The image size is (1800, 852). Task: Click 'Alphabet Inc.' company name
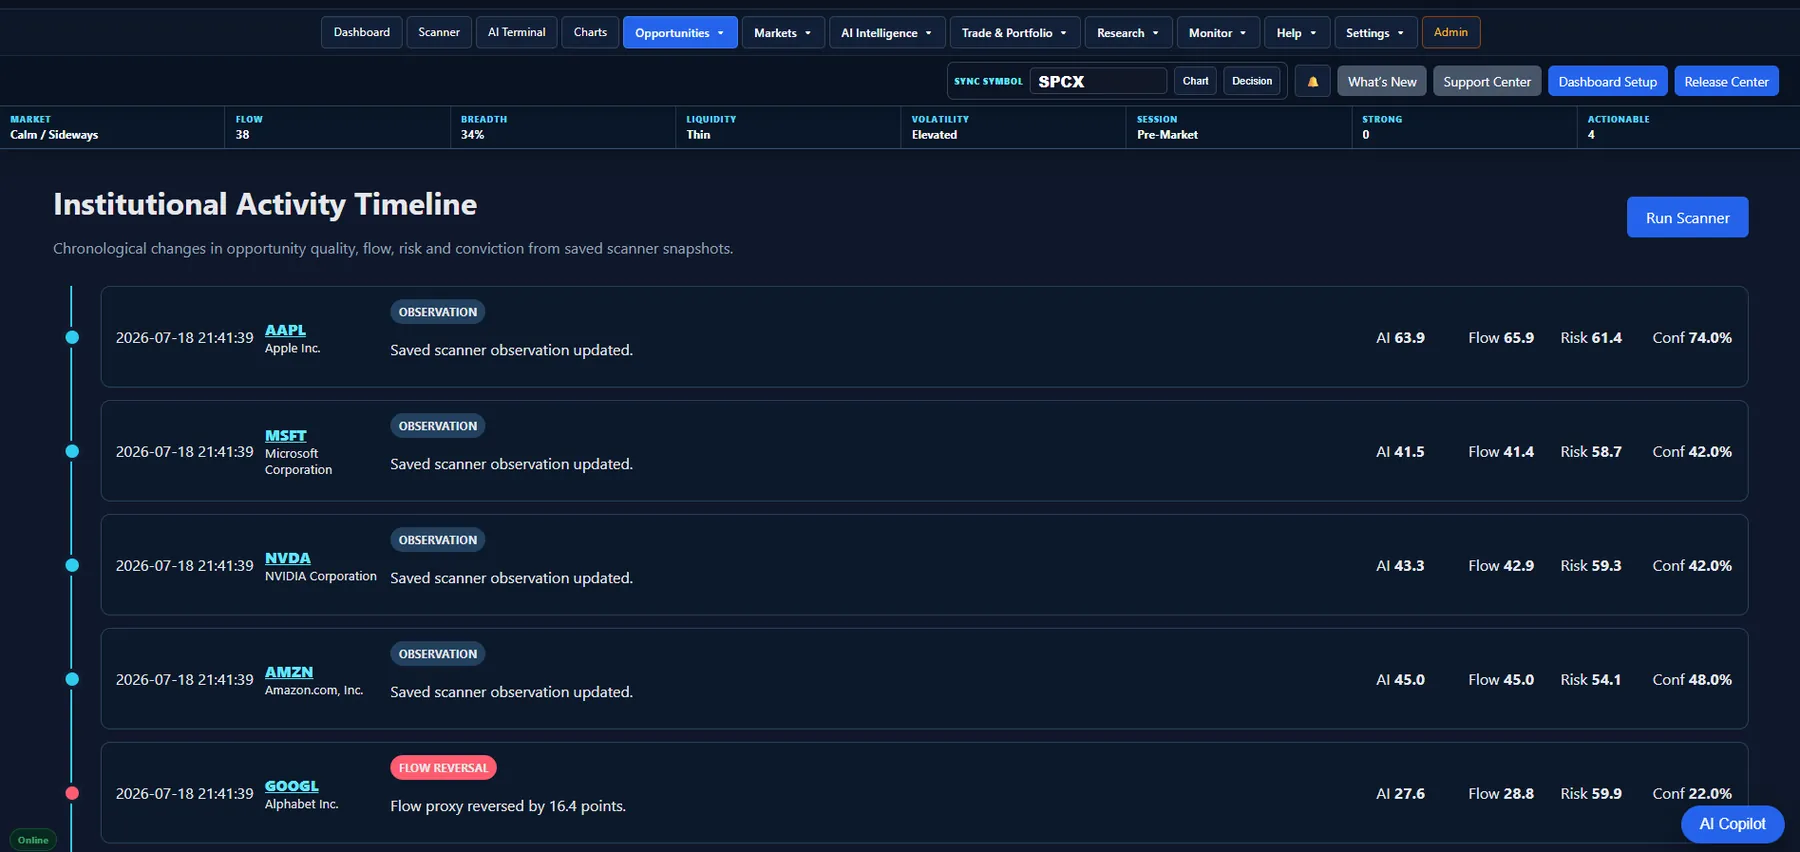click(x=302, y=804)
